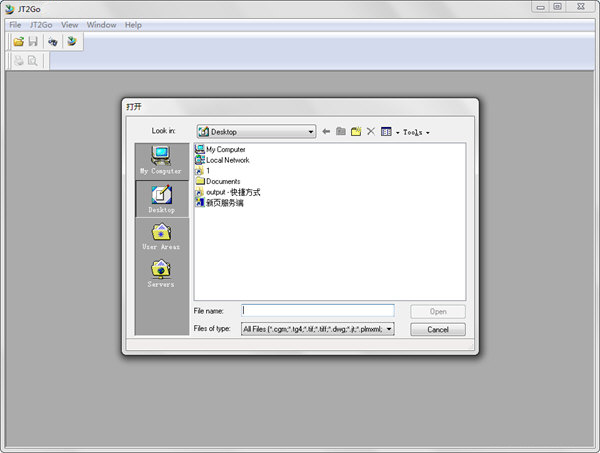The width and height of the screenshot is (600, 453).
Task: Open the Files of type dropdown
Action: [389, 329]
